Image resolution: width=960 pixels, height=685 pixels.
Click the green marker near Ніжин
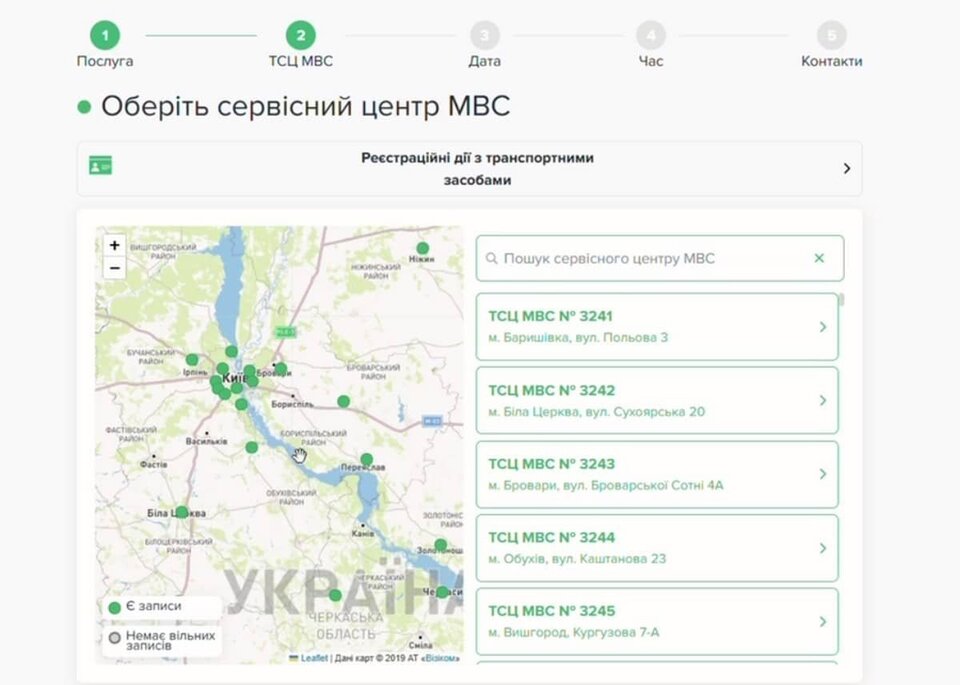tap(422, 248)
